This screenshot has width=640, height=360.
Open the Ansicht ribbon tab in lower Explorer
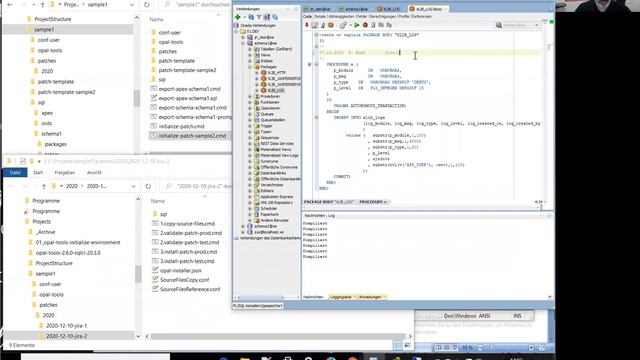(x=94, y=173)
